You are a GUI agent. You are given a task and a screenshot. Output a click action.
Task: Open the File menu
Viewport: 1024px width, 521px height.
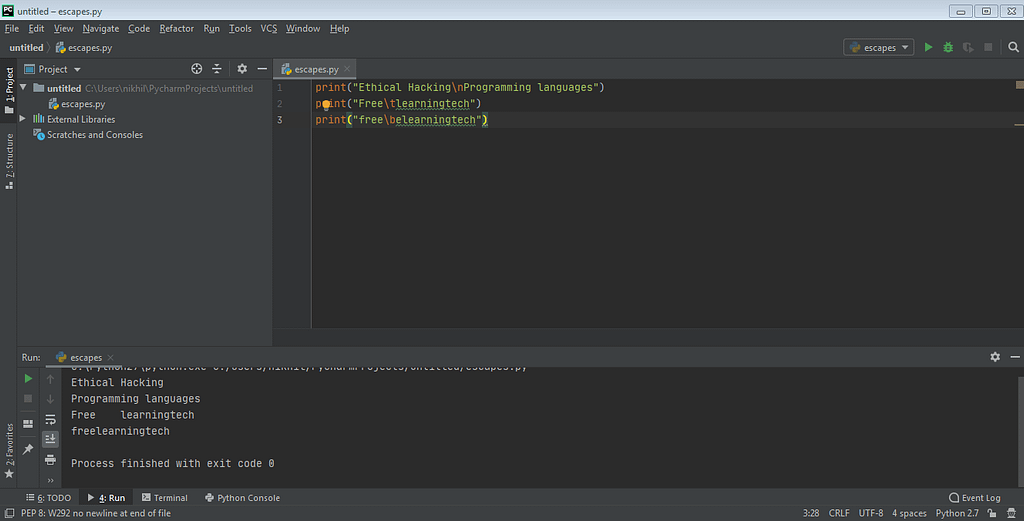tap(12, 28)
